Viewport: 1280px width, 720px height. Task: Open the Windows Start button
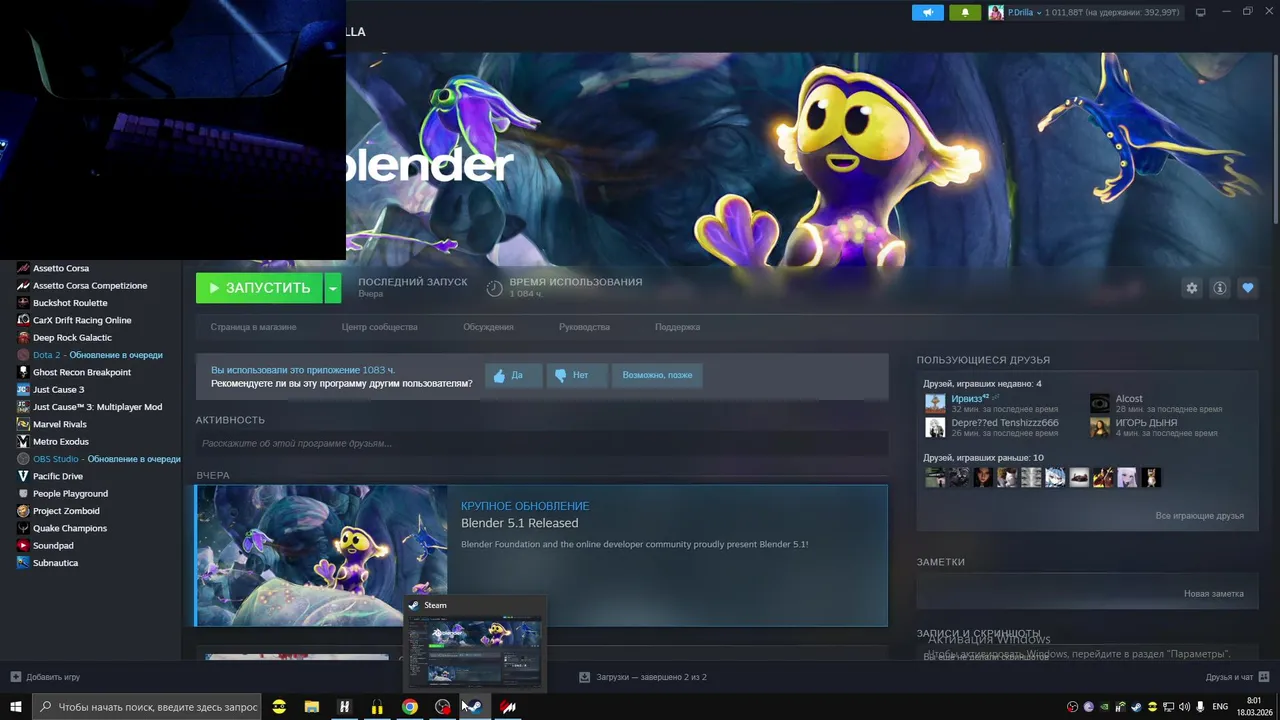coord(16,707)
